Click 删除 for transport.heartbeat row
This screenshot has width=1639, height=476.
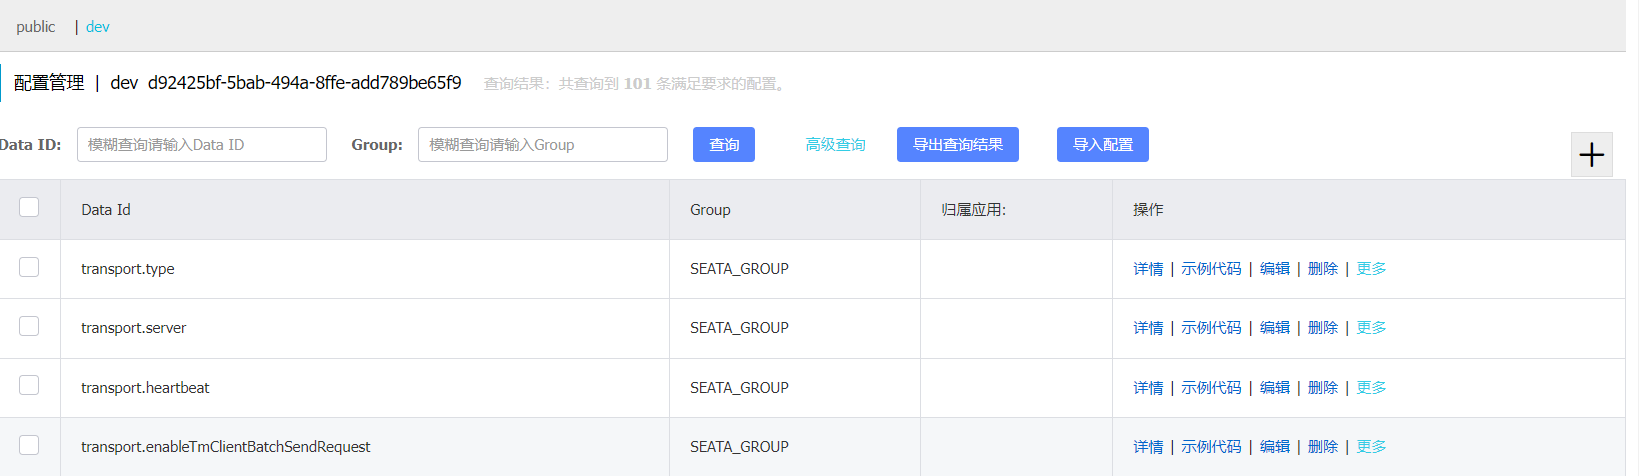click(1323, 388)
